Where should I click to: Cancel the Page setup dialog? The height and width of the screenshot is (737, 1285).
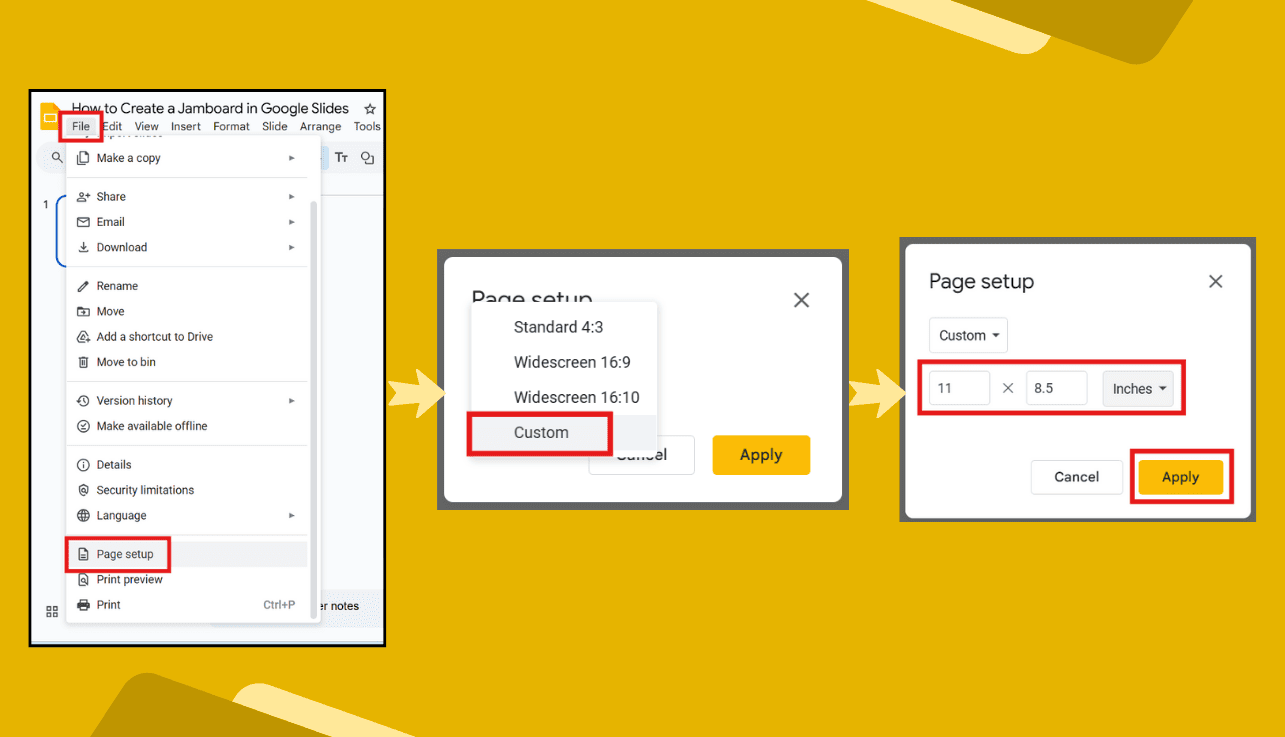(1076, 477)
